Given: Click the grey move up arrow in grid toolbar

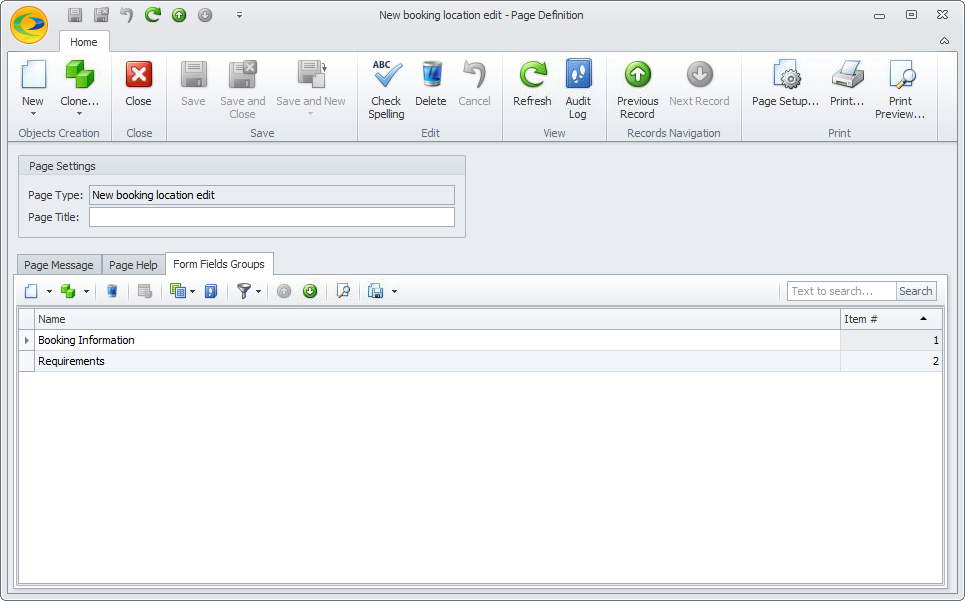Looking at the screenshot, I should click(284, 291).
